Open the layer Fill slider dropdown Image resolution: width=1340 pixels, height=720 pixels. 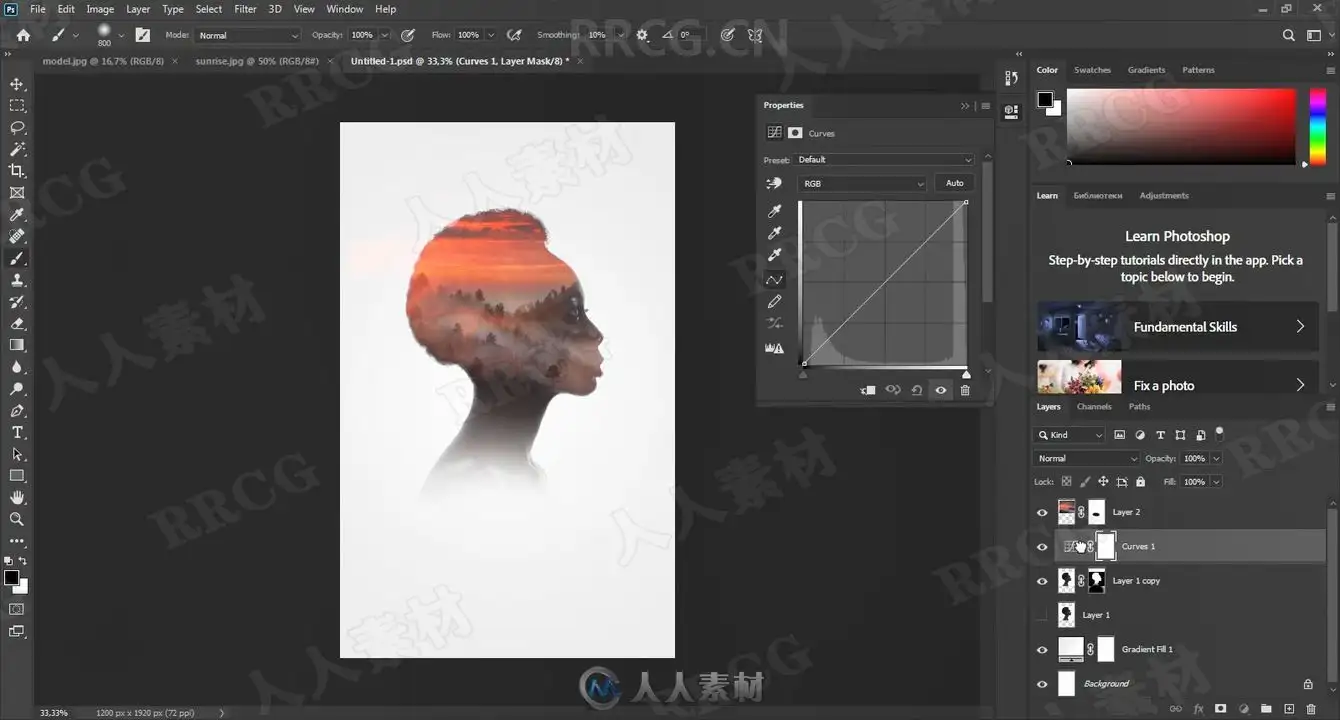click(x=1216, y=482)
